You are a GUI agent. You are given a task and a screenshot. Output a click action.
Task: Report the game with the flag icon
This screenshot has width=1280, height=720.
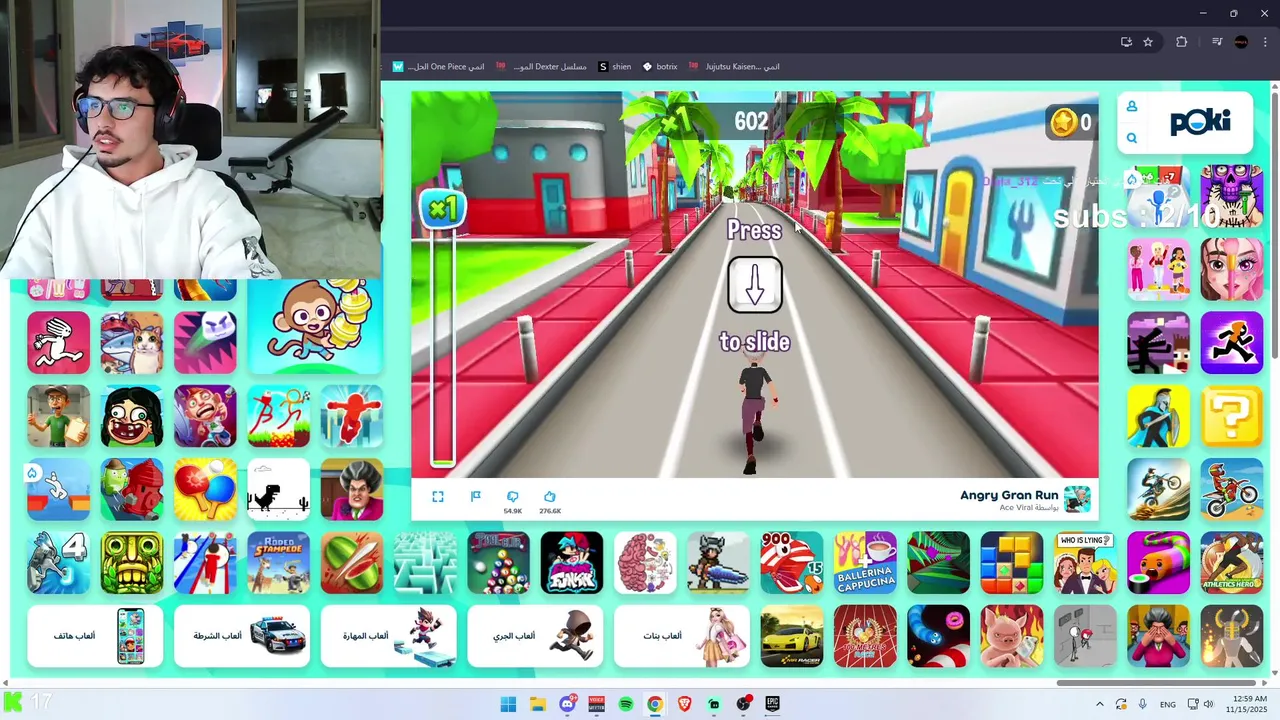coord(476,497)
